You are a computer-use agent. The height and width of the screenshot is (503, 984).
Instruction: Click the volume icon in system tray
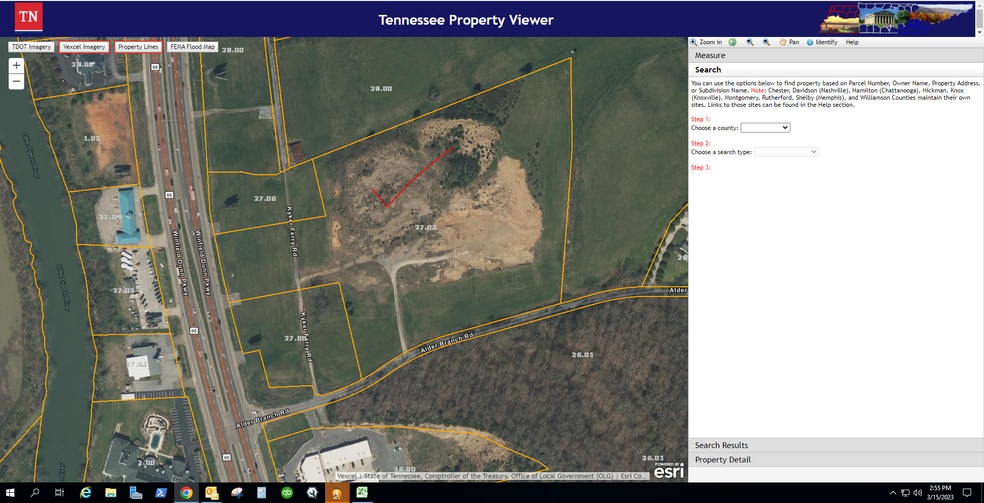[917, 492]
